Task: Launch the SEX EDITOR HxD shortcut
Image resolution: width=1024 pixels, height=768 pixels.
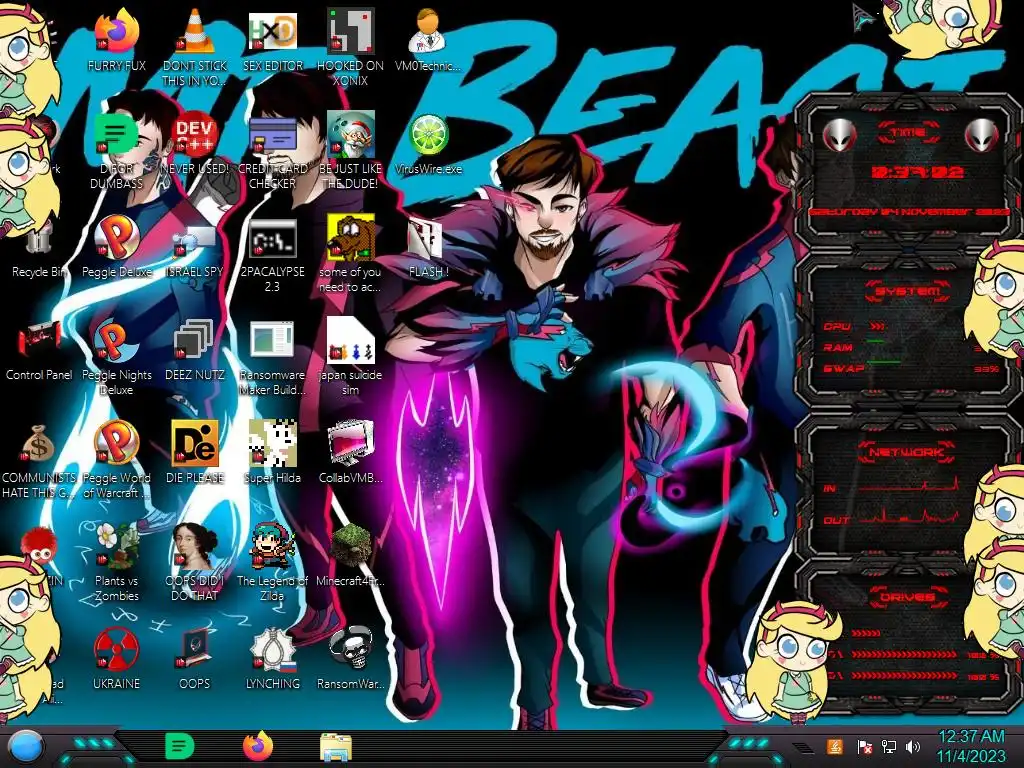Action: [x=273, y=33]
